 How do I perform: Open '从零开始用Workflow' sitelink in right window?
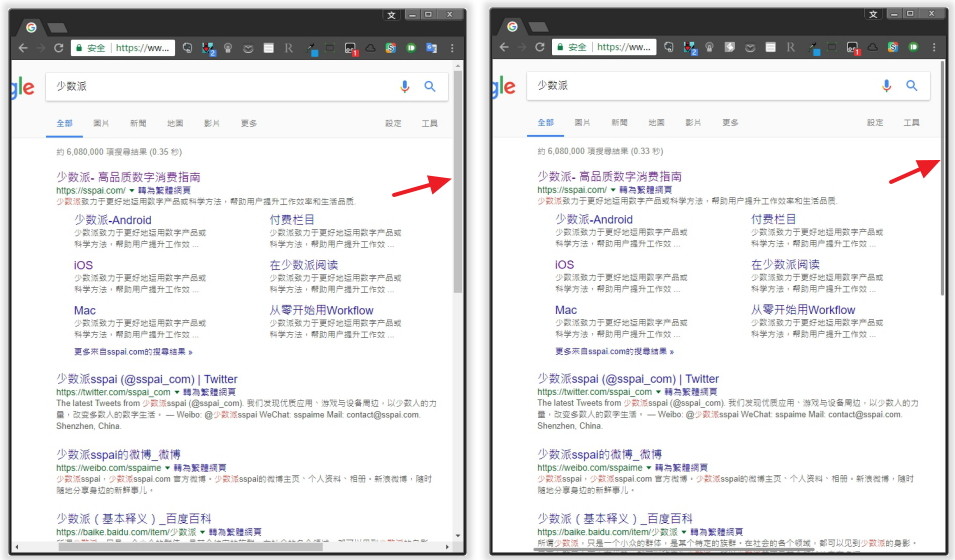click(803, 310)
